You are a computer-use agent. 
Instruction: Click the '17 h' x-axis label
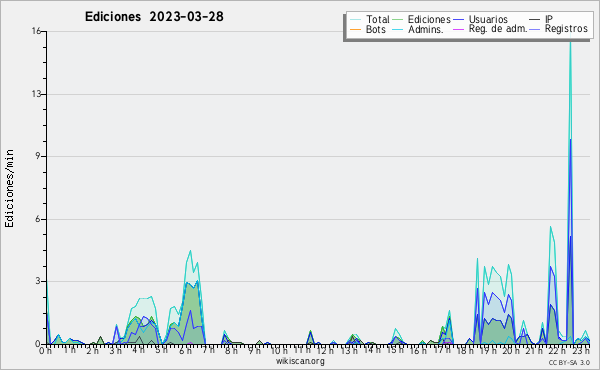(441, 351)
